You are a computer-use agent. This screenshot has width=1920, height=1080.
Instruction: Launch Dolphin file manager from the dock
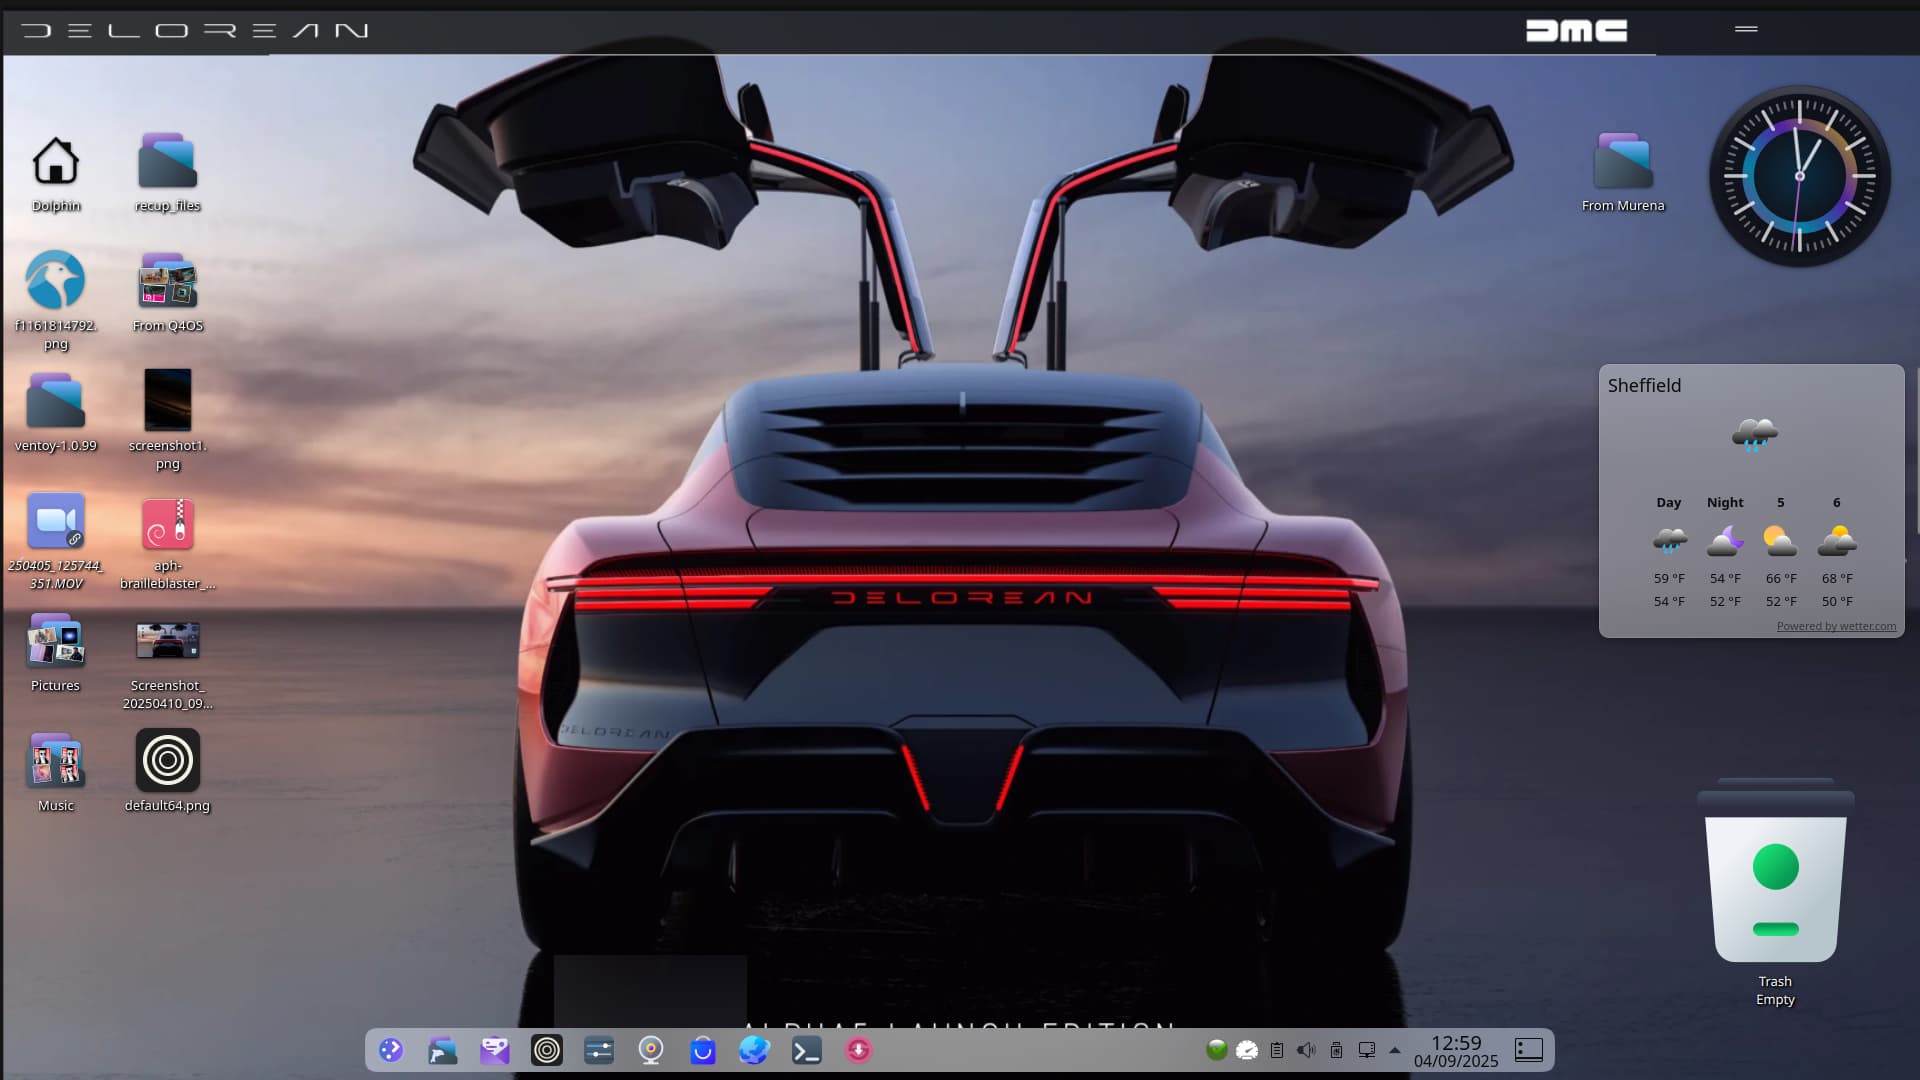click(443, 1050)
